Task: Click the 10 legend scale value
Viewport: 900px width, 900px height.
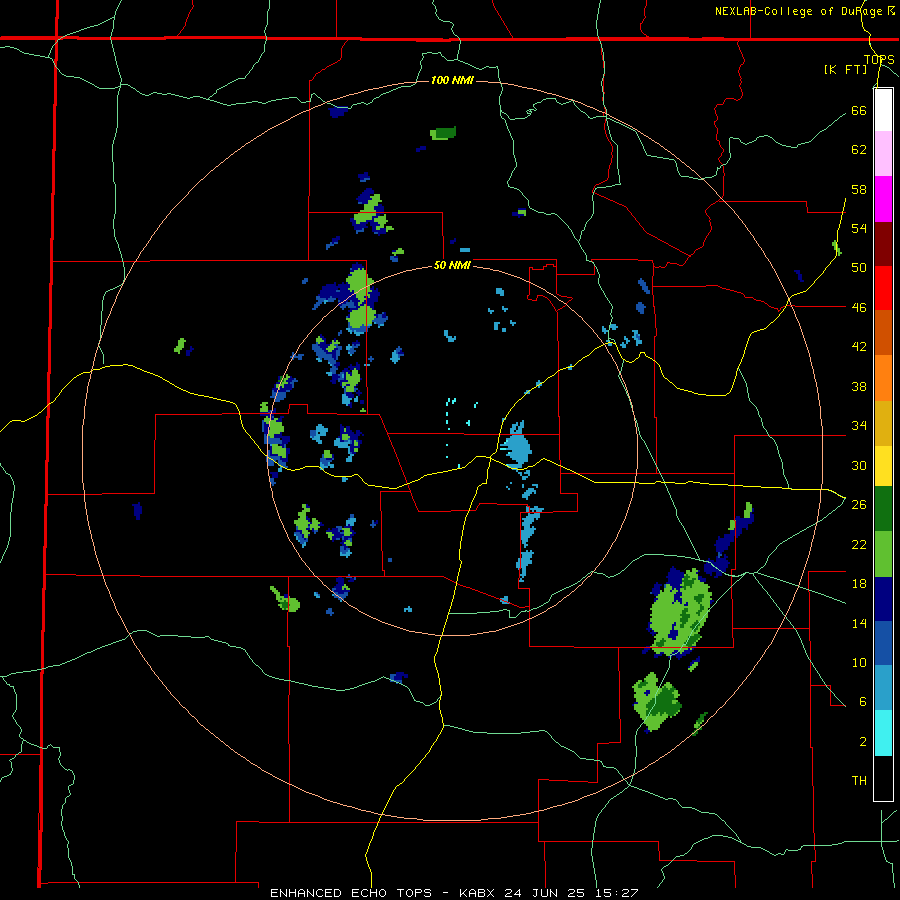Action: click(859, 663)
